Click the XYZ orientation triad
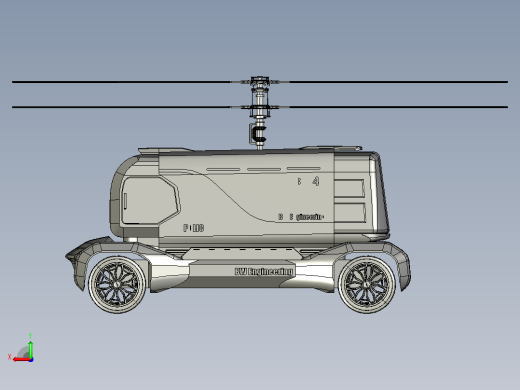 click(21, 348)
